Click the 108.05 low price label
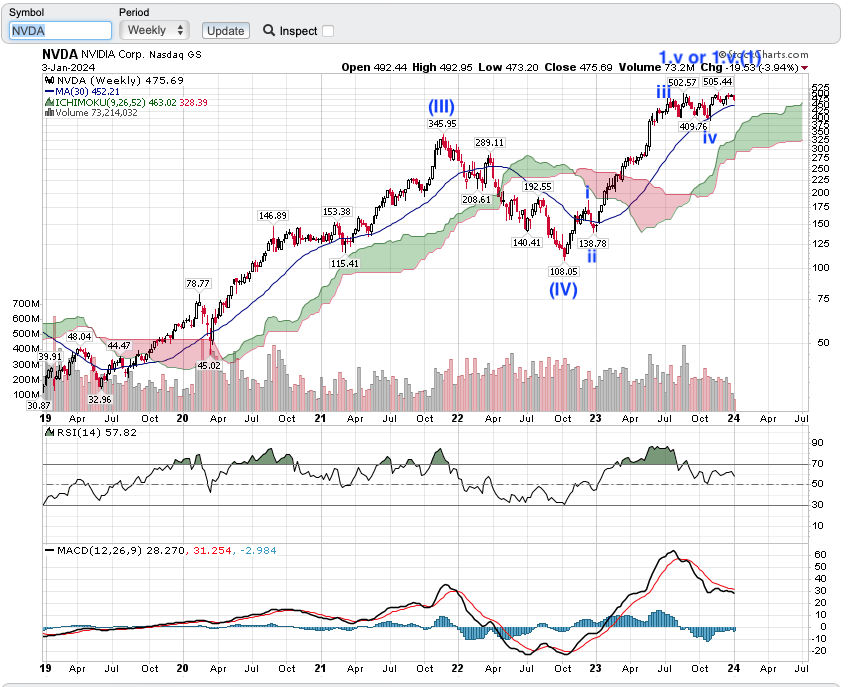 click(564, 271)
